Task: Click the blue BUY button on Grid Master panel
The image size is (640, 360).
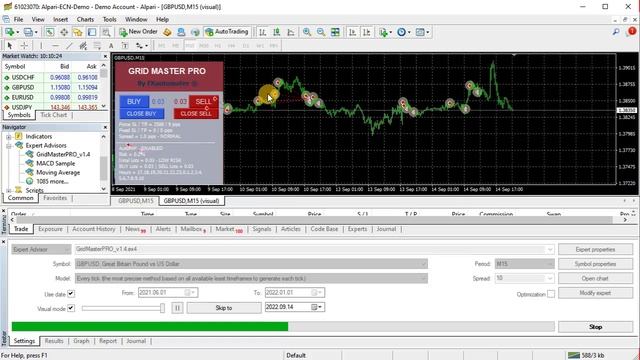Action: (134, 102)
